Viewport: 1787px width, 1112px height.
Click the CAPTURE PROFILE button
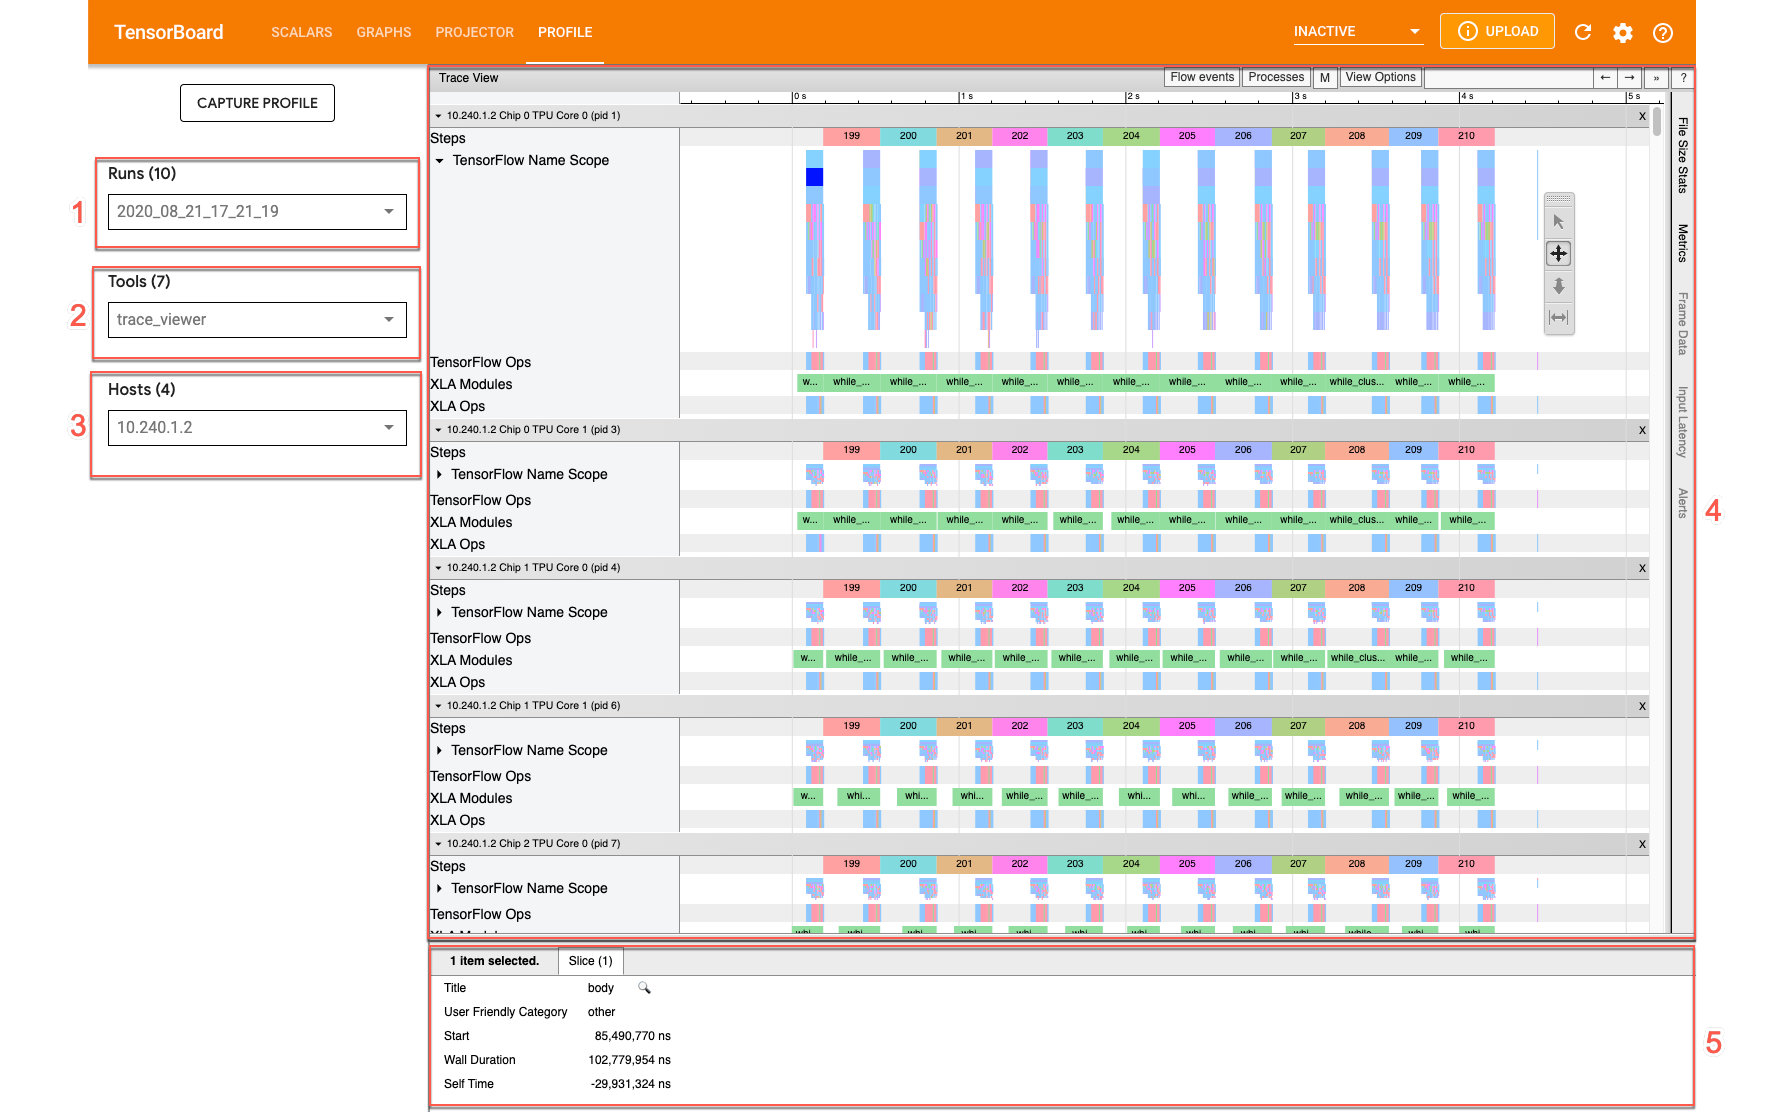pos(257,103)
